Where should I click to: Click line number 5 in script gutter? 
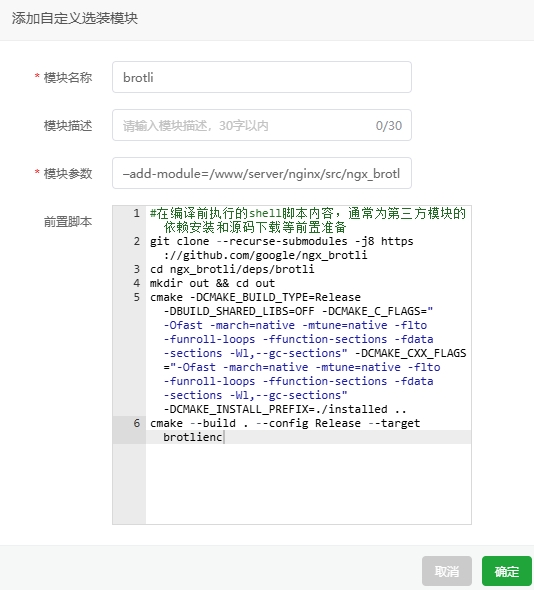point(137,297)
